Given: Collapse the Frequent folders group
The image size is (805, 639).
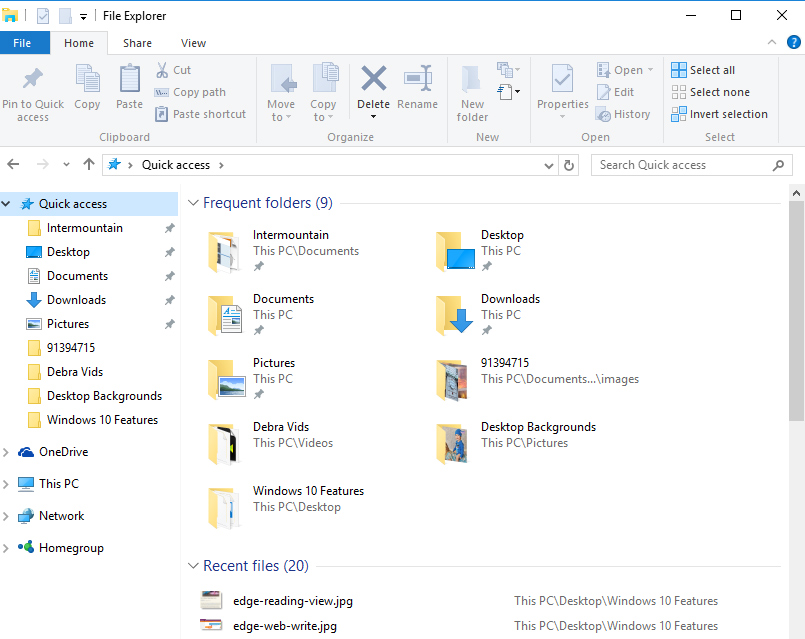Looking at the screenshot, I should coord(194,203).
